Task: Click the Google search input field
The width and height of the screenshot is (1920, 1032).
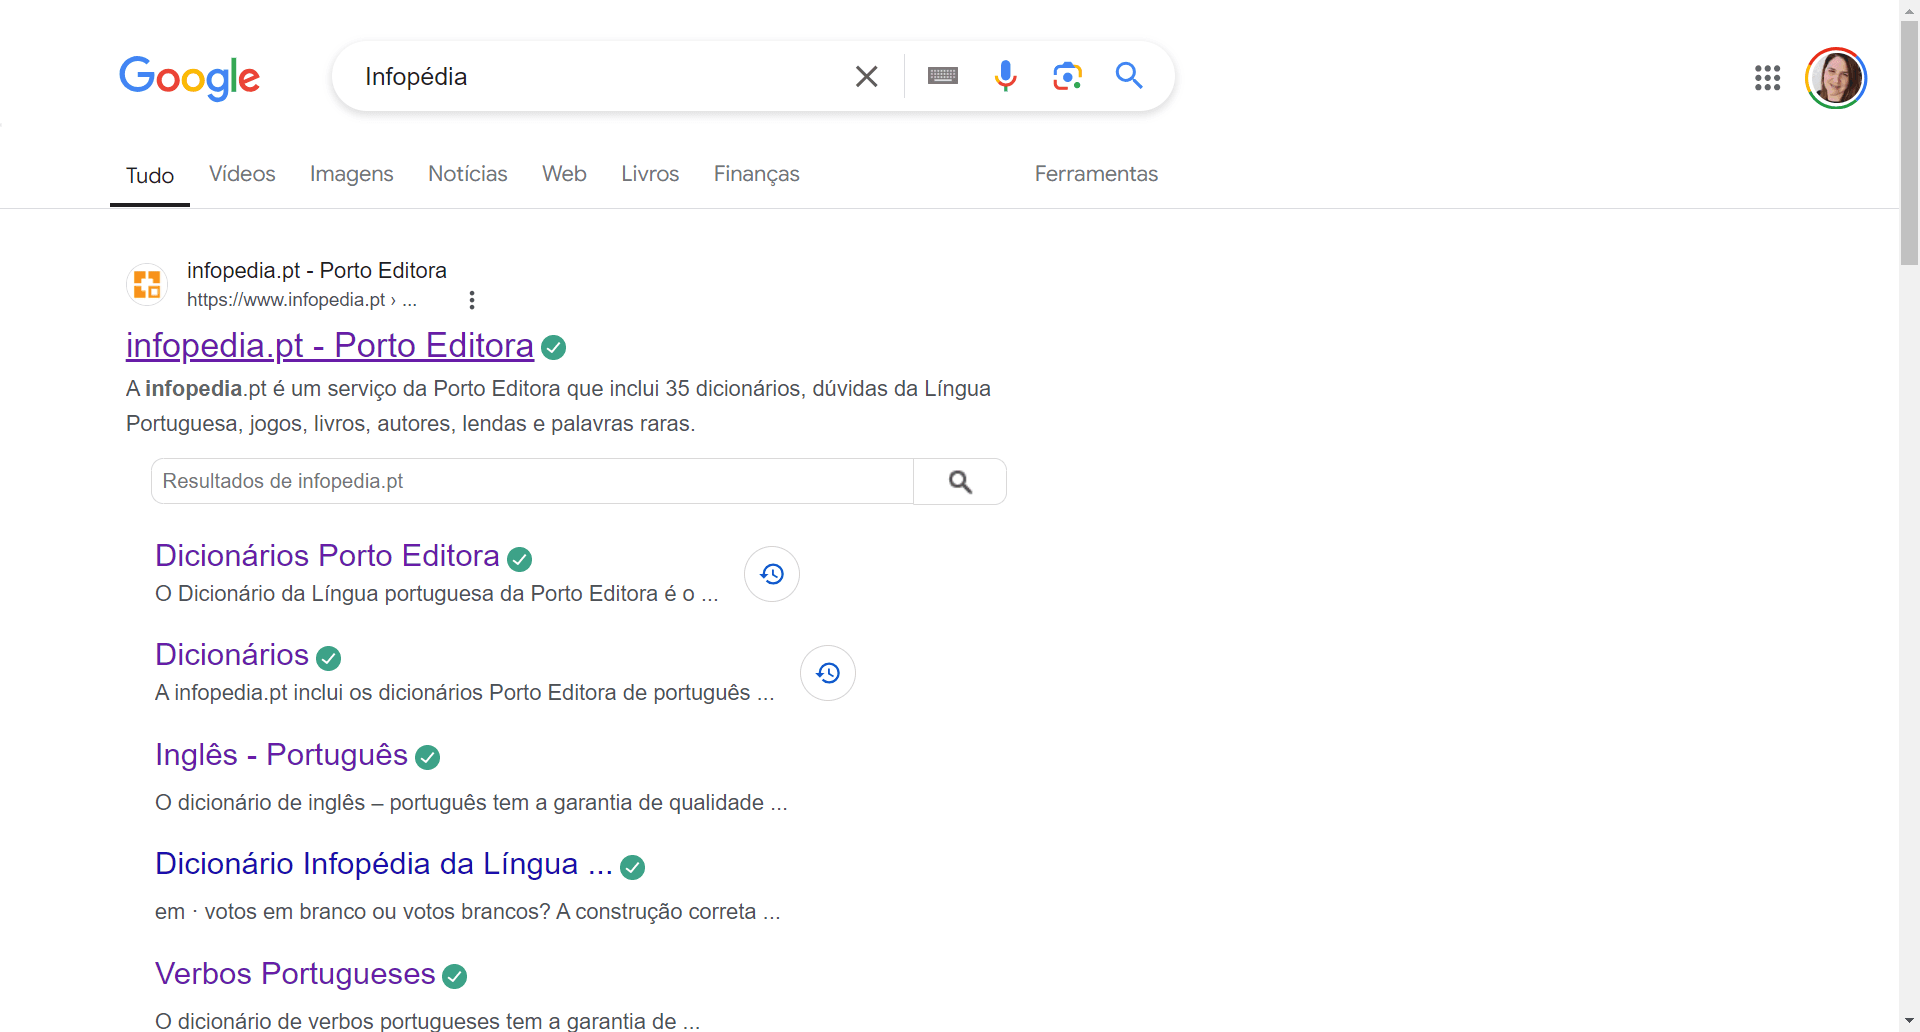Action: pyautogui.click(x=600, y=77)
